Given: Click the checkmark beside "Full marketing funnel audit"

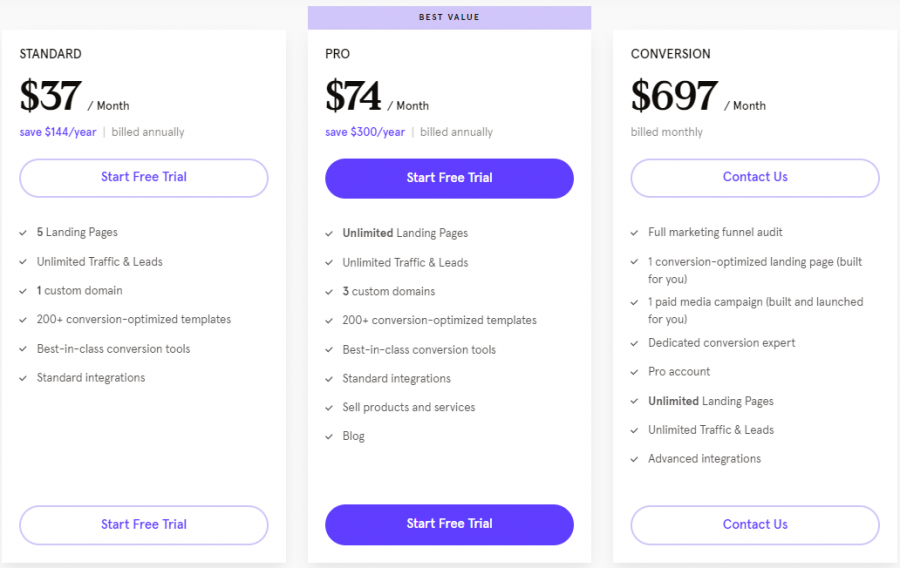Looking at the screenshot, I should coord(635,233).
